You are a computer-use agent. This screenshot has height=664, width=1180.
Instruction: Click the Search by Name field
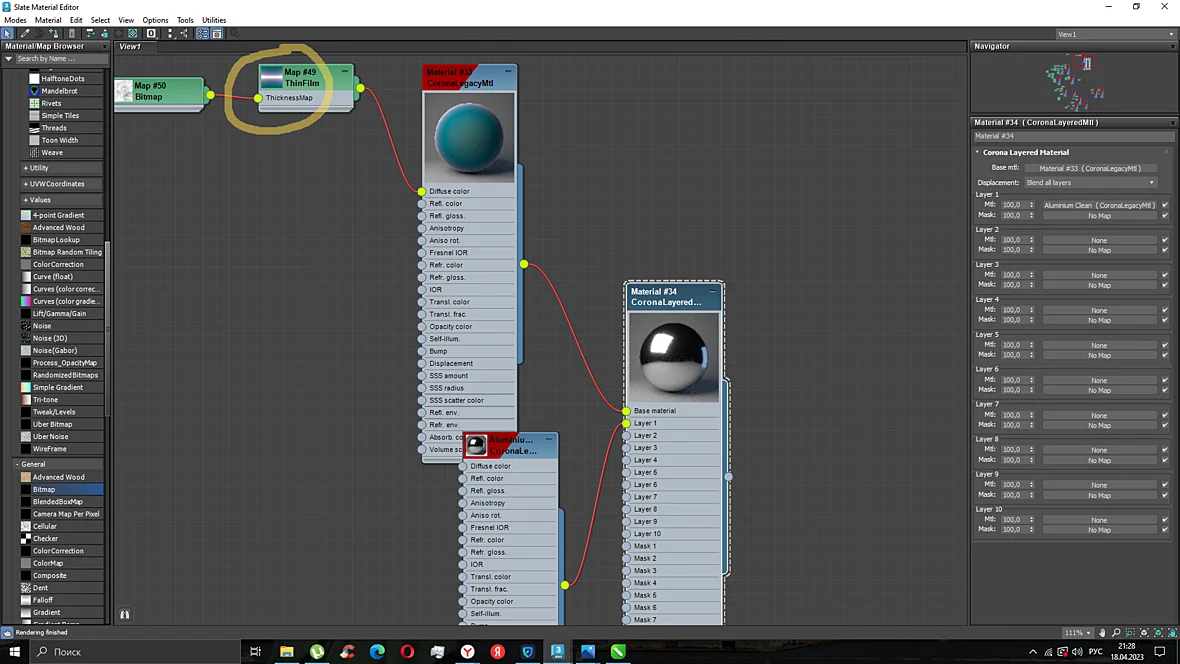click(x=56, y=59)
